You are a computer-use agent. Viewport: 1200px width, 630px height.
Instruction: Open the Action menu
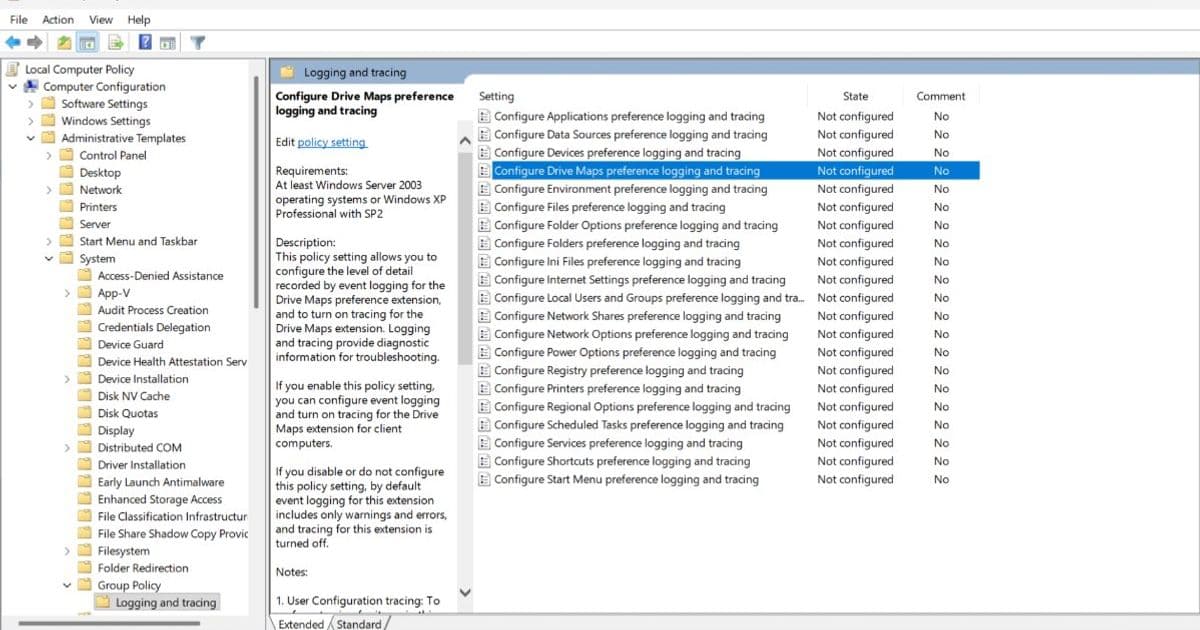pyautogui.click(x=57, y=19)
